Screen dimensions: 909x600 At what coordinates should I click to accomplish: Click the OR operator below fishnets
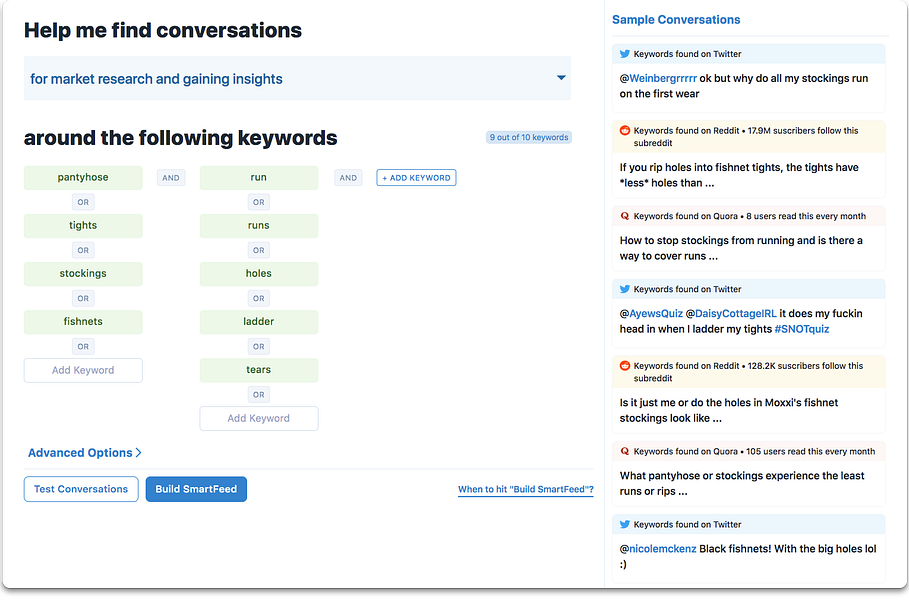pyautogui.click(x=83, y=347)
